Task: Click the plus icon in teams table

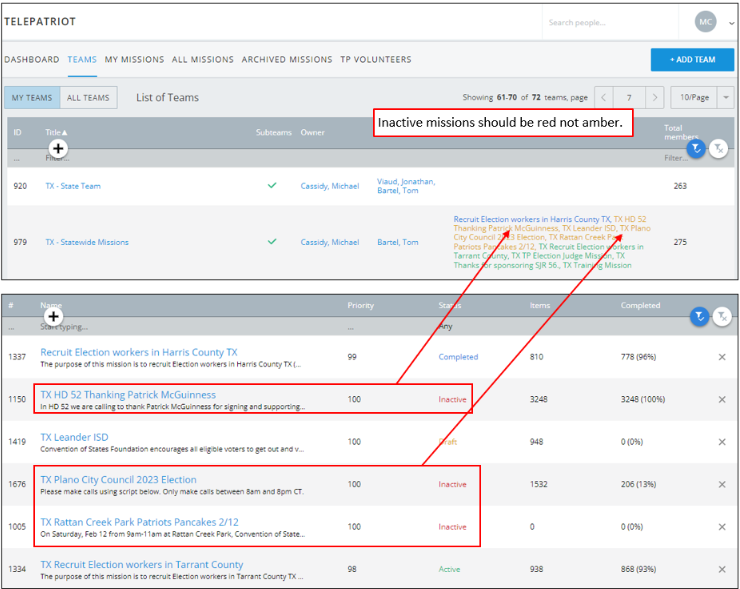Action: (x=58, y=148)
